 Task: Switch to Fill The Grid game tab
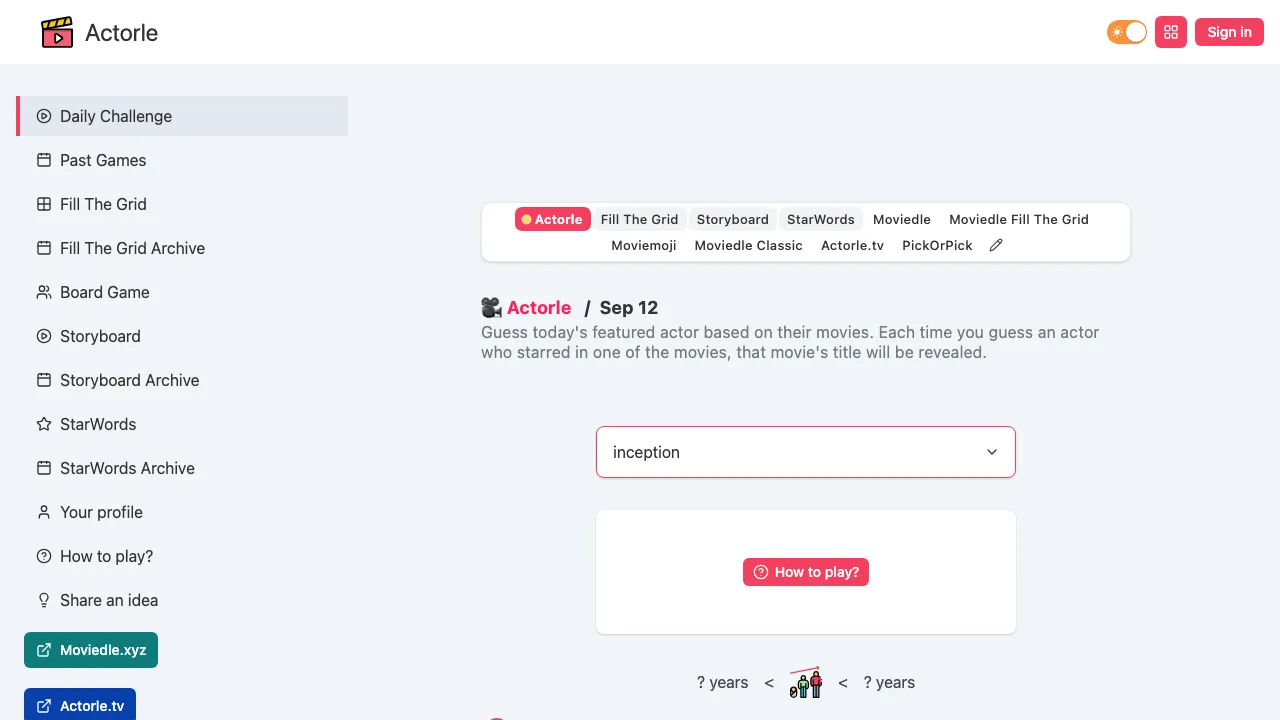coord(639,219)
